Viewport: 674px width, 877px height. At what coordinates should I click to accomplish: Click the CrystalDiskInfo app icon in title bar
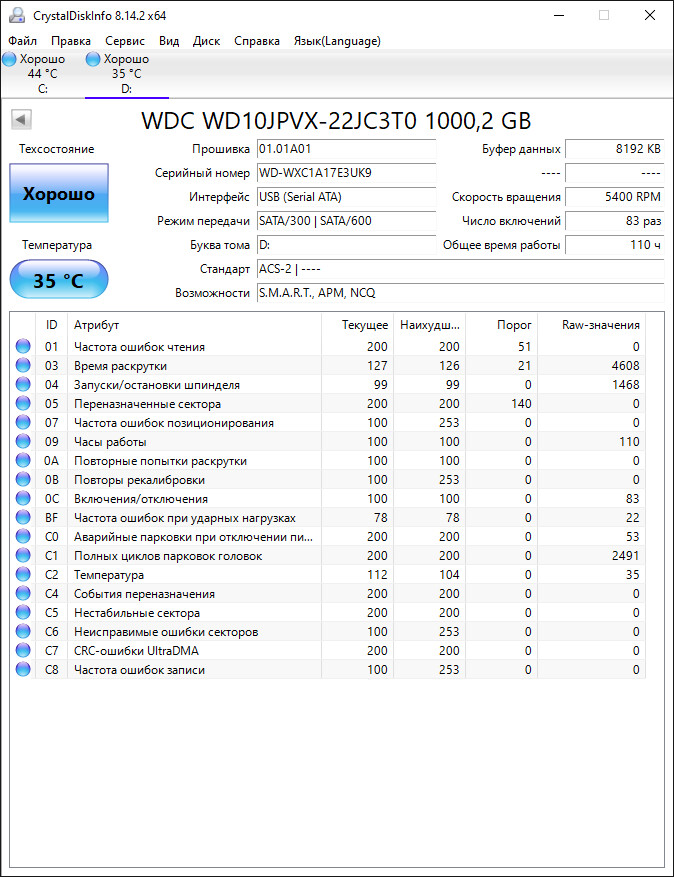coord(16,15)
